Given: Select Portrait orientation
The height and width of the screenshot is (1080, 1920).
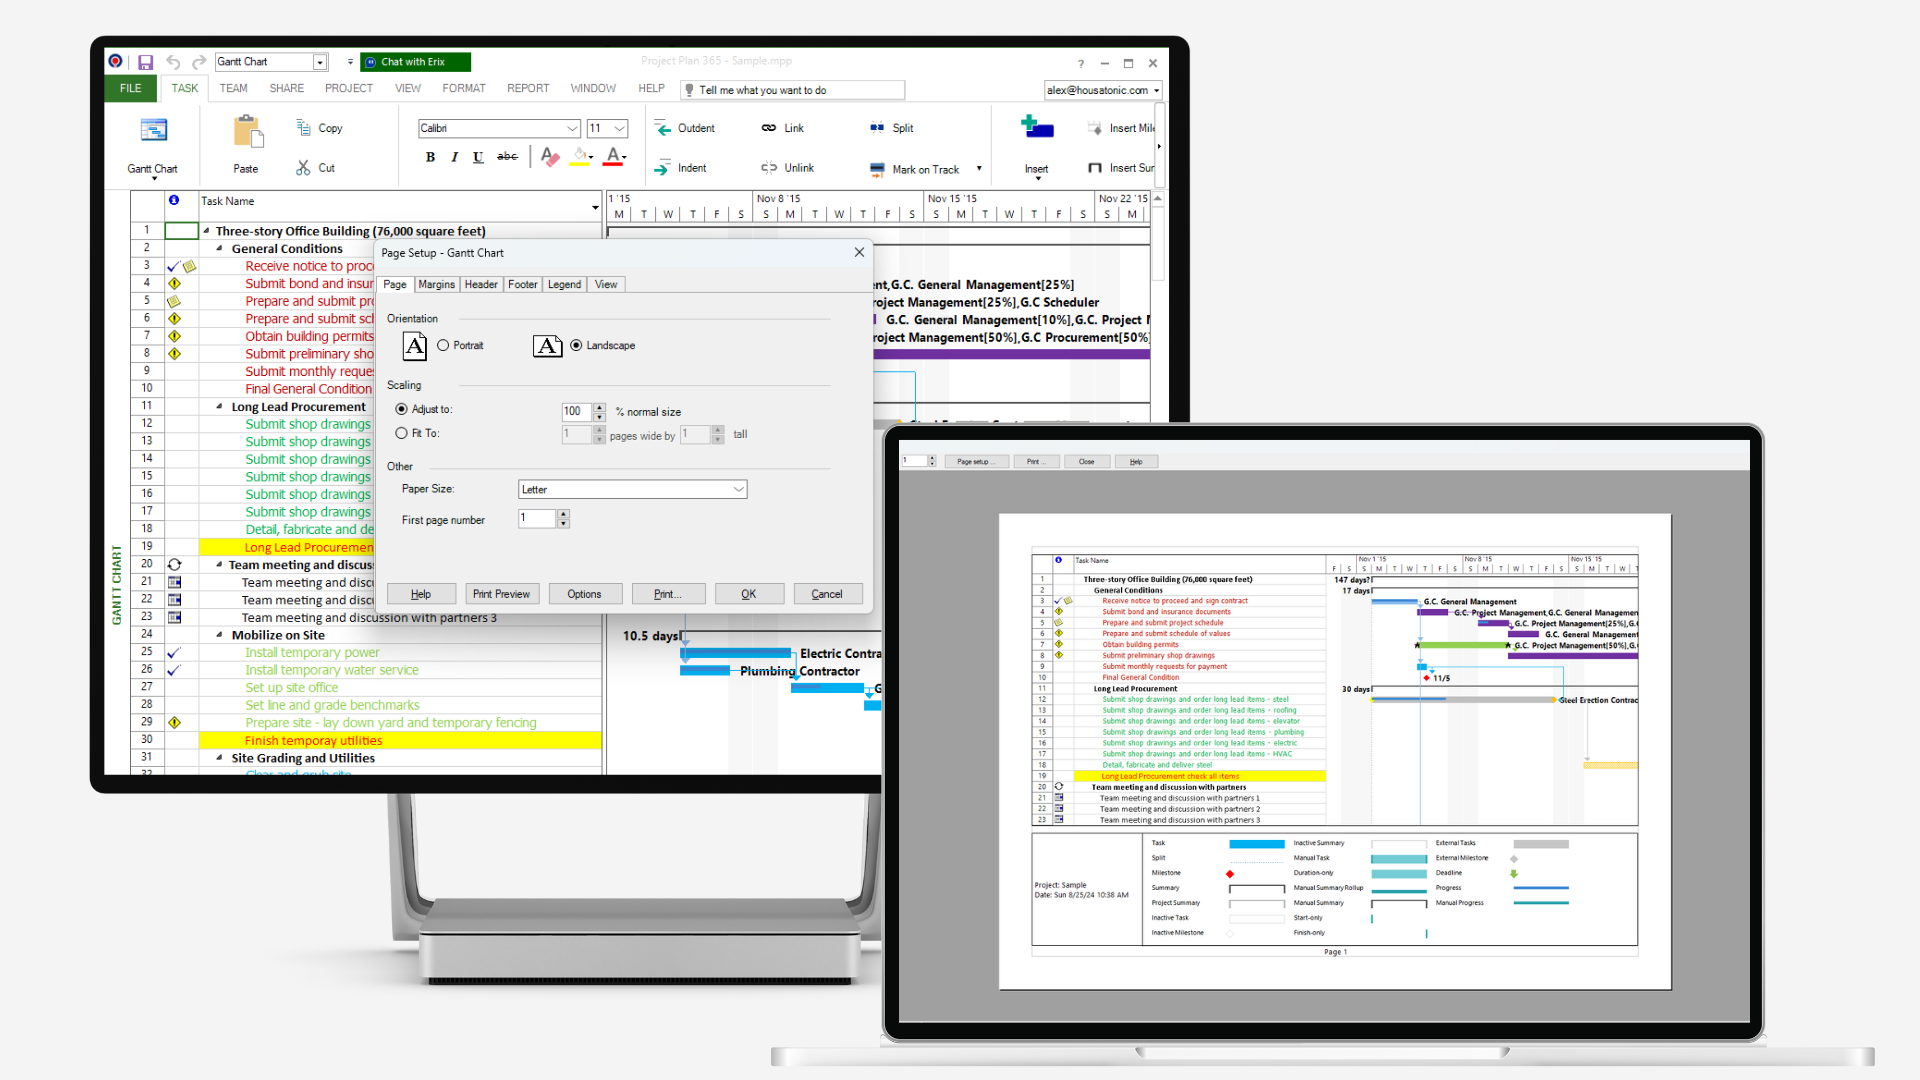Looking at the screenshot, I should [443, 345].
